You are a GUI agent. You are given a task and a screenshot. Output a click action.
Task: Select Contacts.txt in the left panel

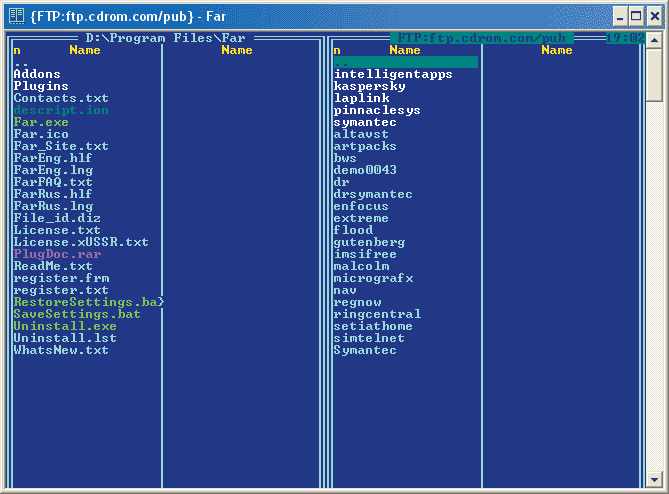61,98
